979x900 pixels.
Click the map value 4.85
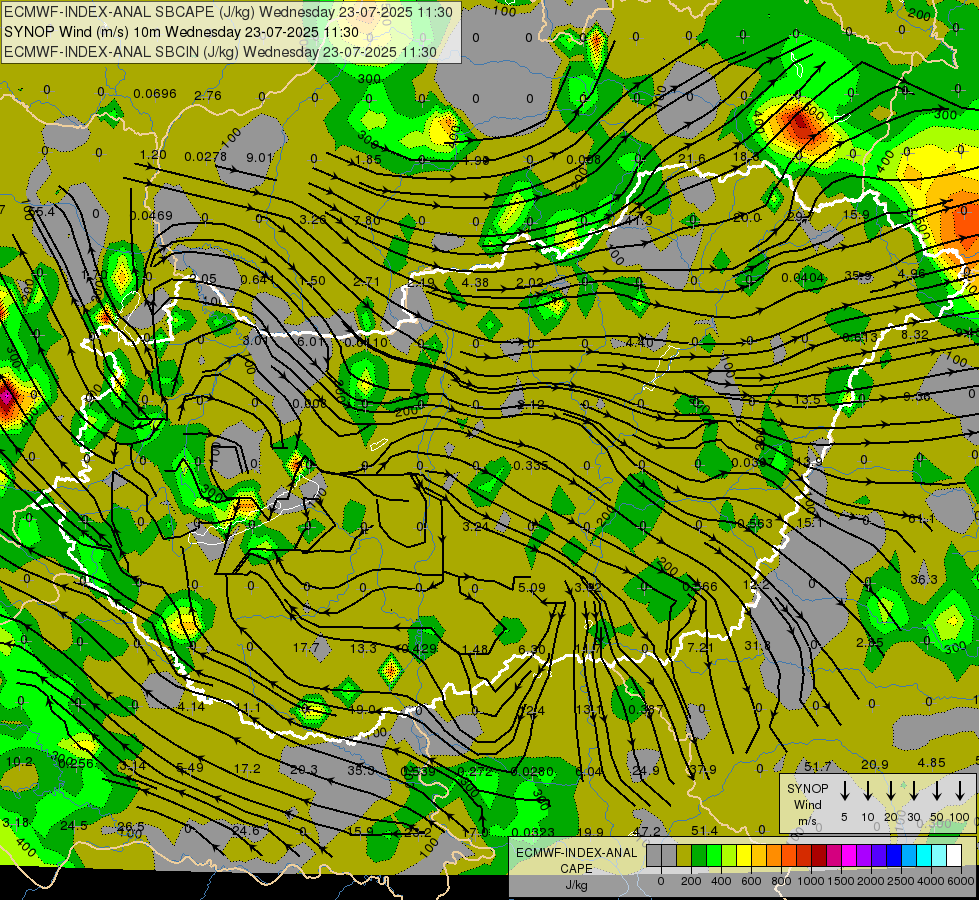(x=932, y=762)
